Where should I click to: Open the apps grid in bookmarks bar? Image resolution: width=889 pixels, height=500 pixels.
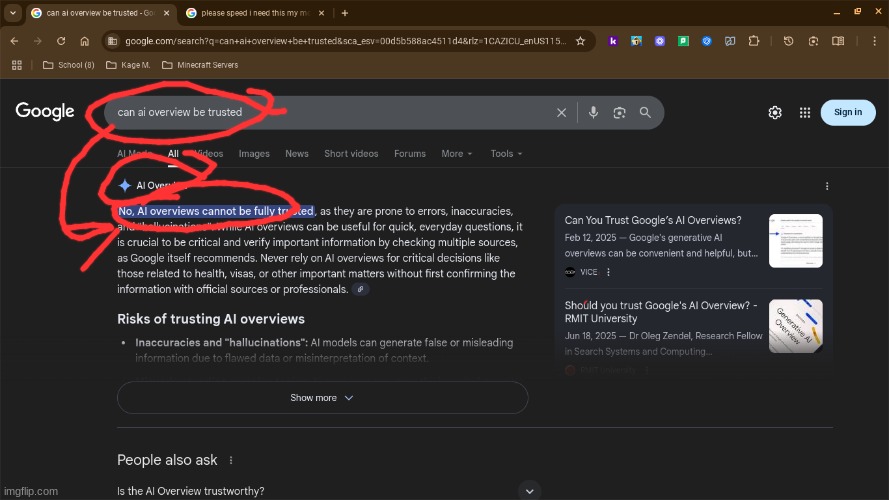tap(17, 65)
